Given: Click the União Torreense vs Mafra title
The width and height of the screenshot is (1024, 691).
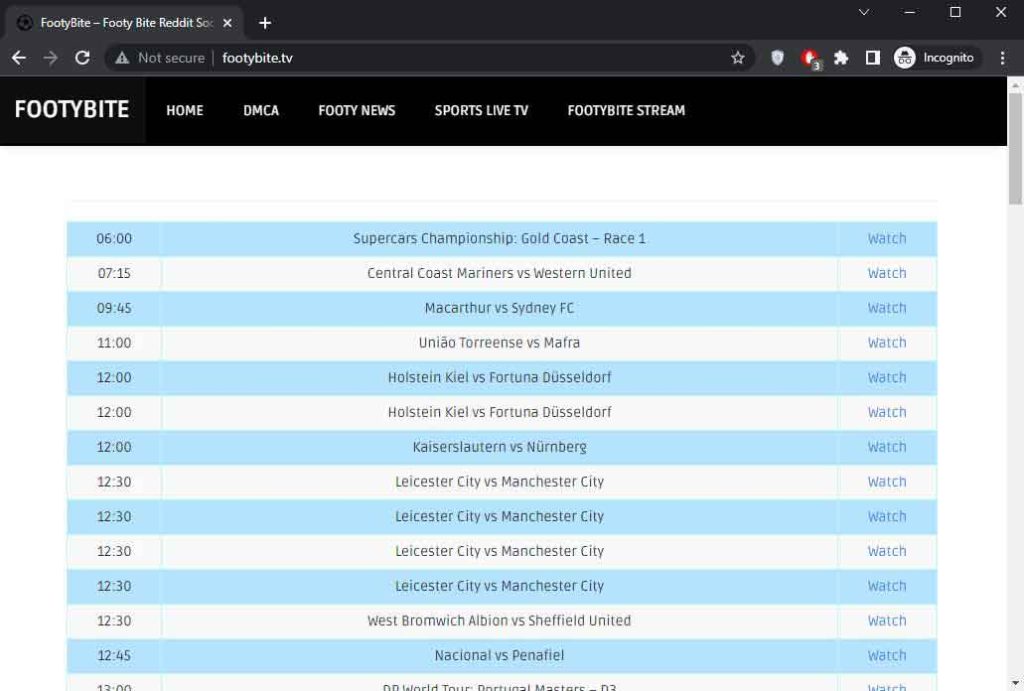Looking at the screenshot, I should pos(500,342).
